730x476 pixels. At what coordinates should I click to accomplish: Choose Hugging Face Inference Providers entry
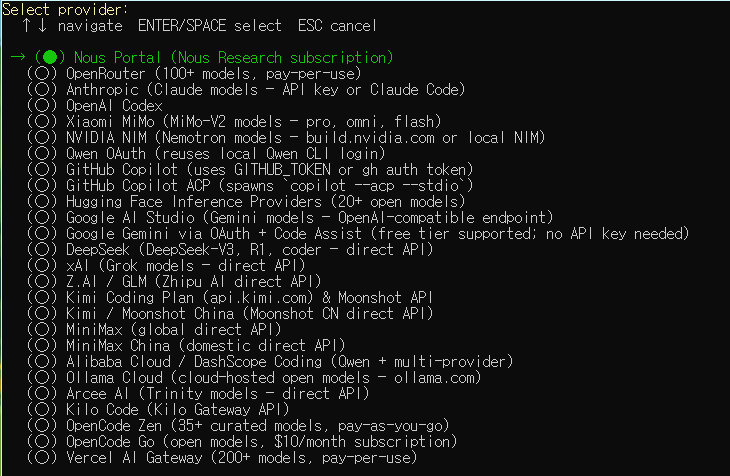pos(246,201)
